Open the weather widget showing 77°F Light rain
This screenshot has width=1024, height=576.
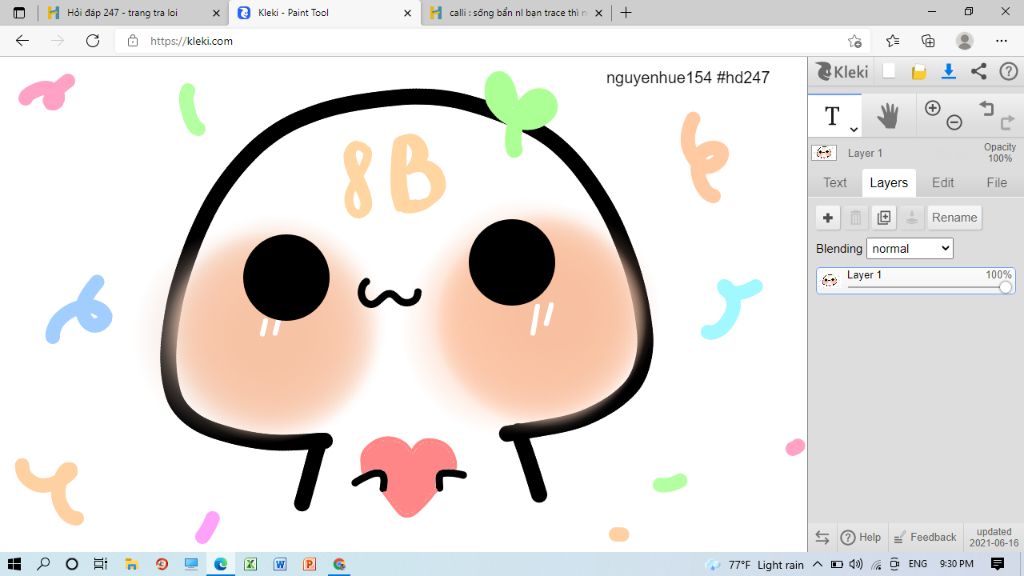(x=755, y=564)
